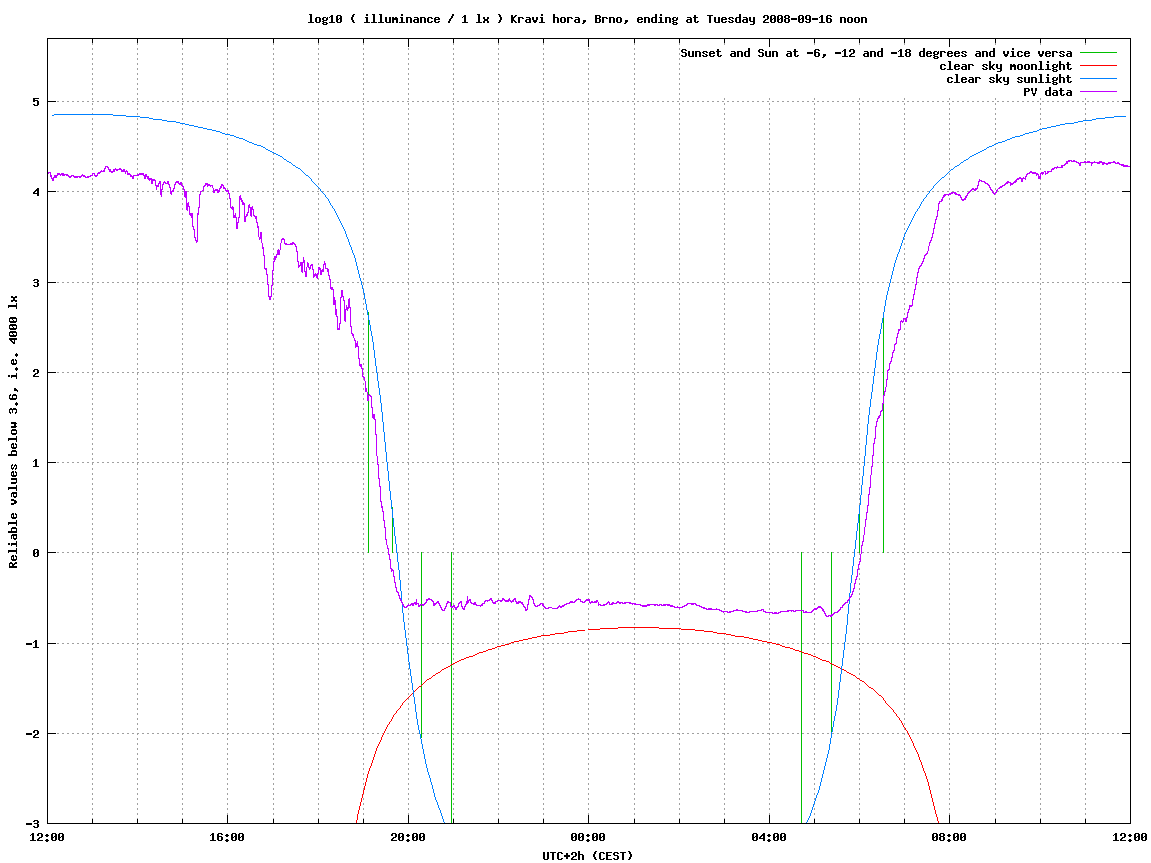Click the legend entry beginning 'Sunset and Sun'
Viewport: 1151px width, 863px height.
point(876,53)
